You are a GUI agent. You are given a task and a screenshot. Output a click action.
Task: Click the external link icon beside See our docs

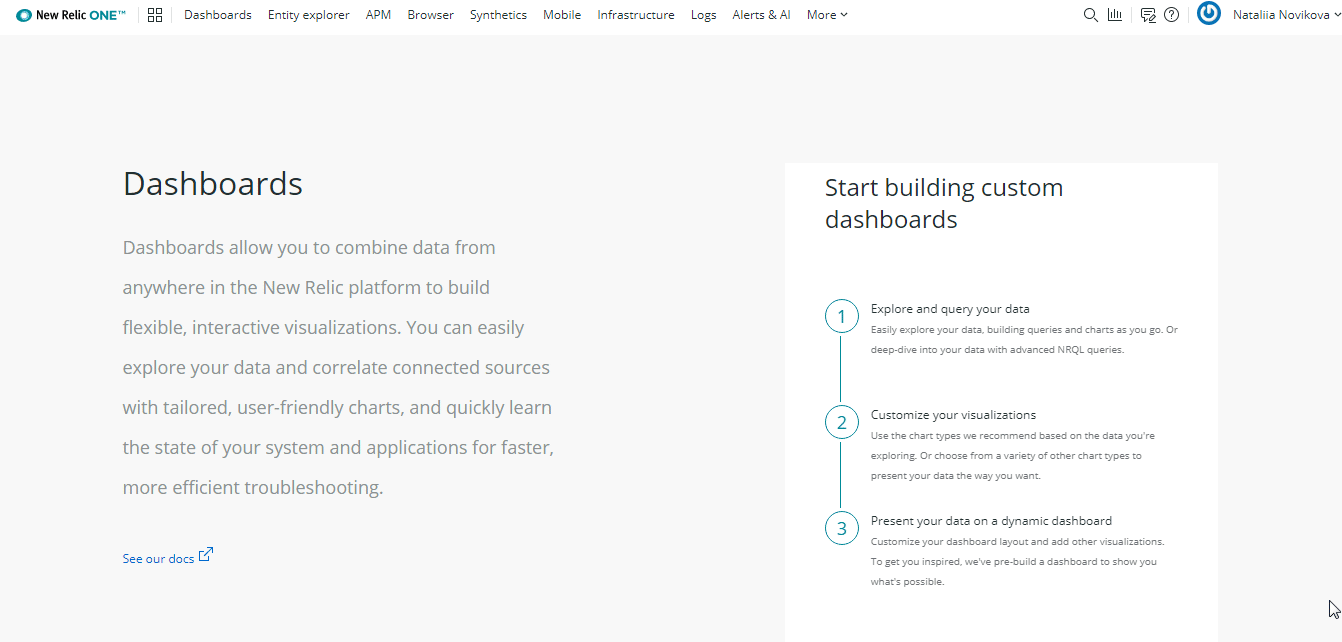click(206, 555)
